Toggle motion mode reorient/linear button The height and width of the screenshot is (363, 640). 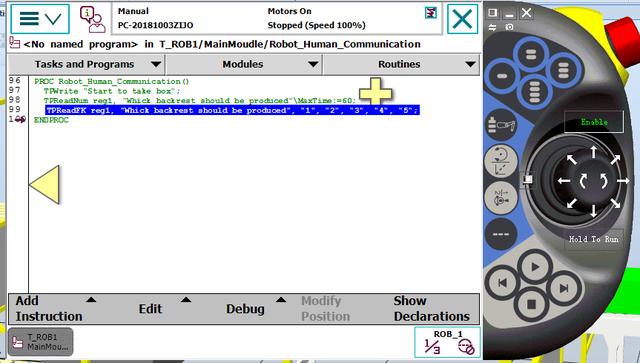coord(501,161)
